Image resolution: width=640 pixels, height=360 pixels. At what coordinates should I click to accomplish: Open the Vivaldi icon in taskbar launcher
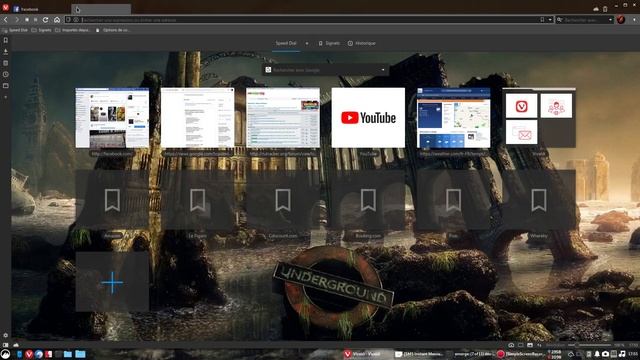29,354
